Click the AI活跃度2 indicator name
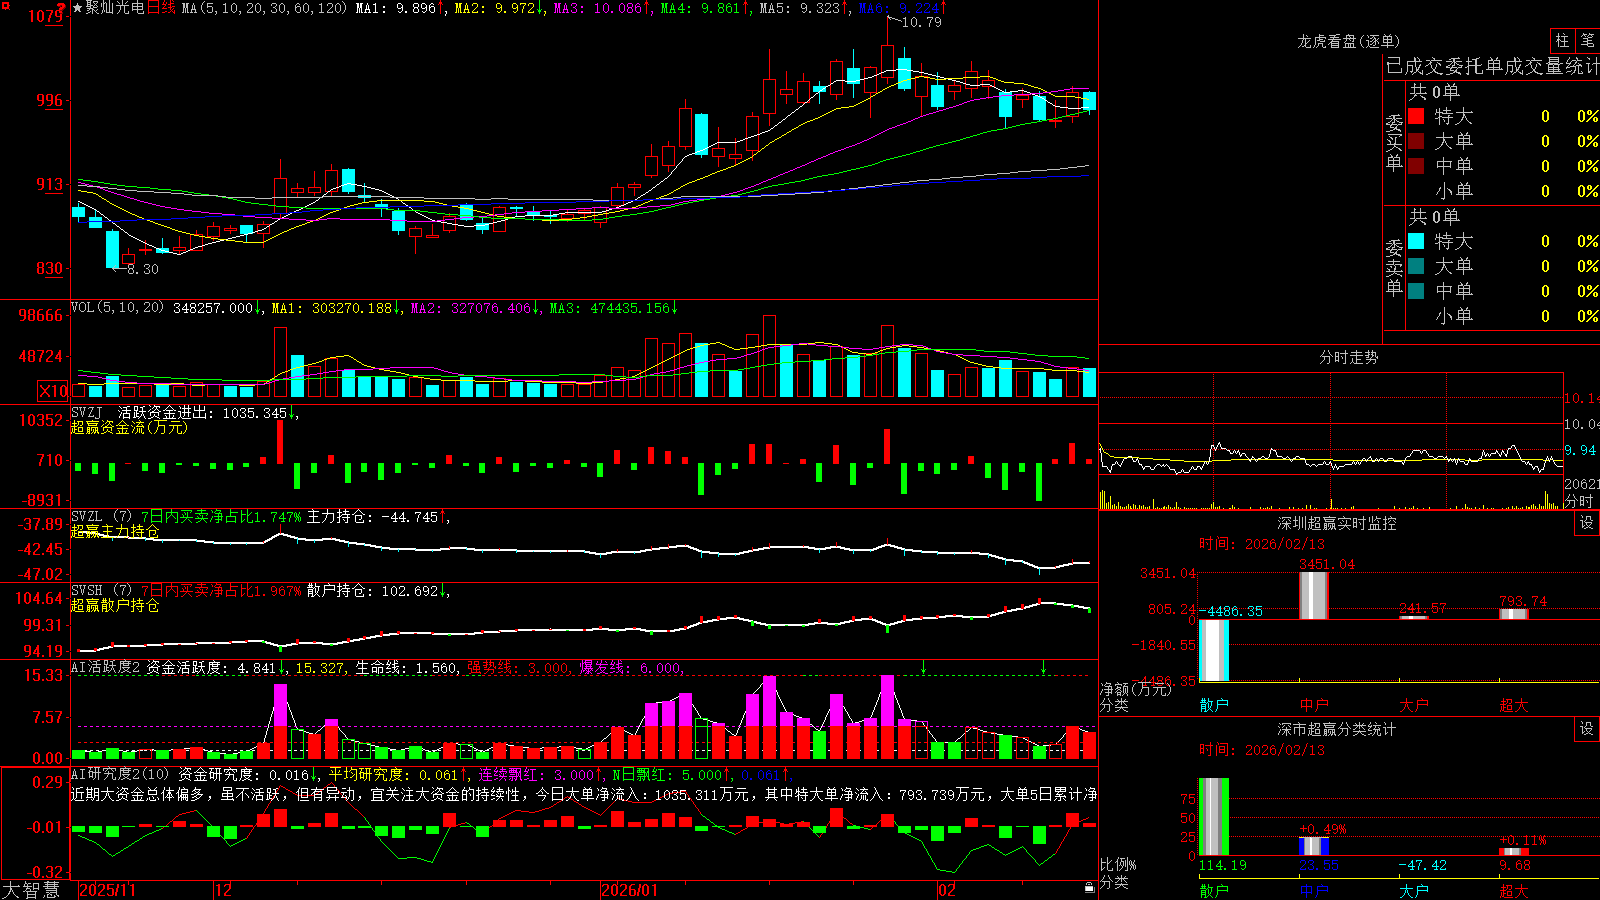The width and height of the screenshot is (1600, 900). click(x=106, y=667)
